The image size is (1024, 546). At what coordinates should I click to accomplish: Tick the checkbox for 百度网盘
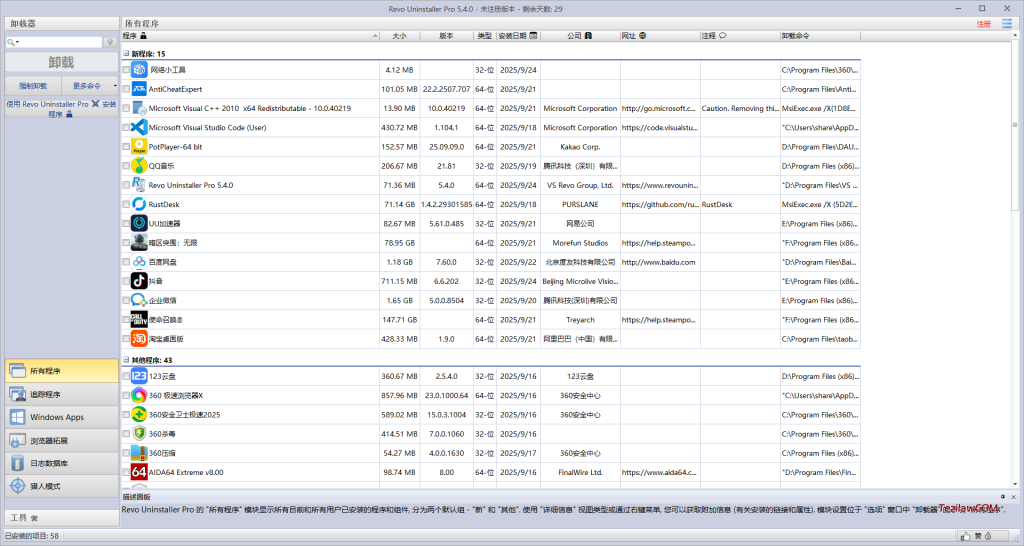[126, 262]
